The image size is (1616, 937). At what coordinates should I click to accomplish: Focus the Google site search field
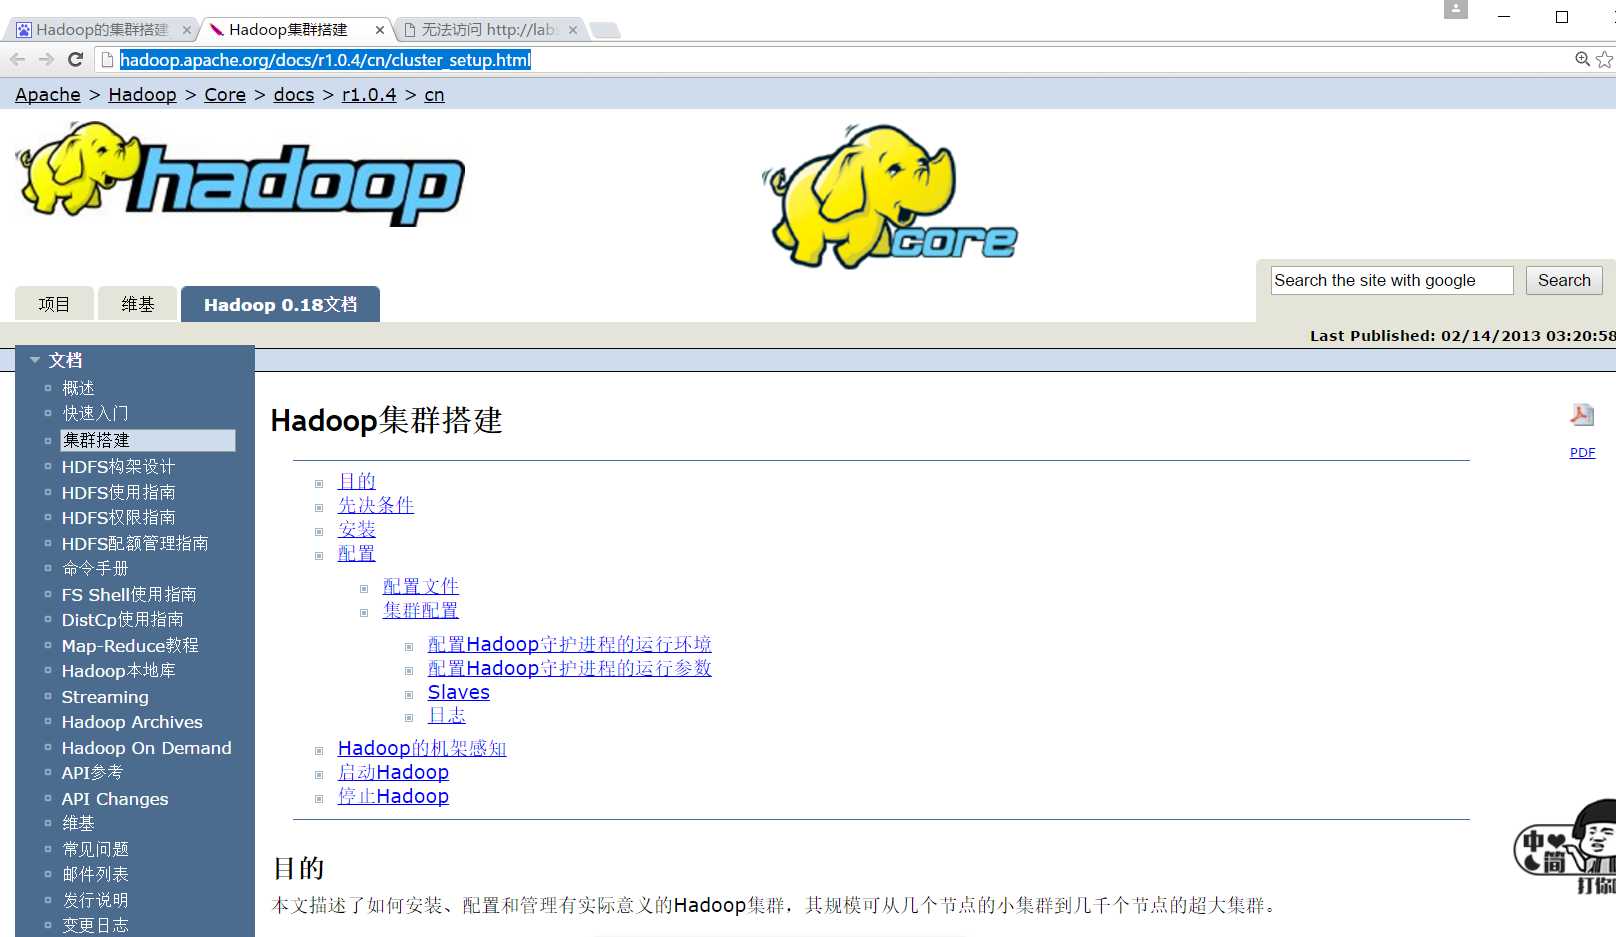click(1390, 281)
